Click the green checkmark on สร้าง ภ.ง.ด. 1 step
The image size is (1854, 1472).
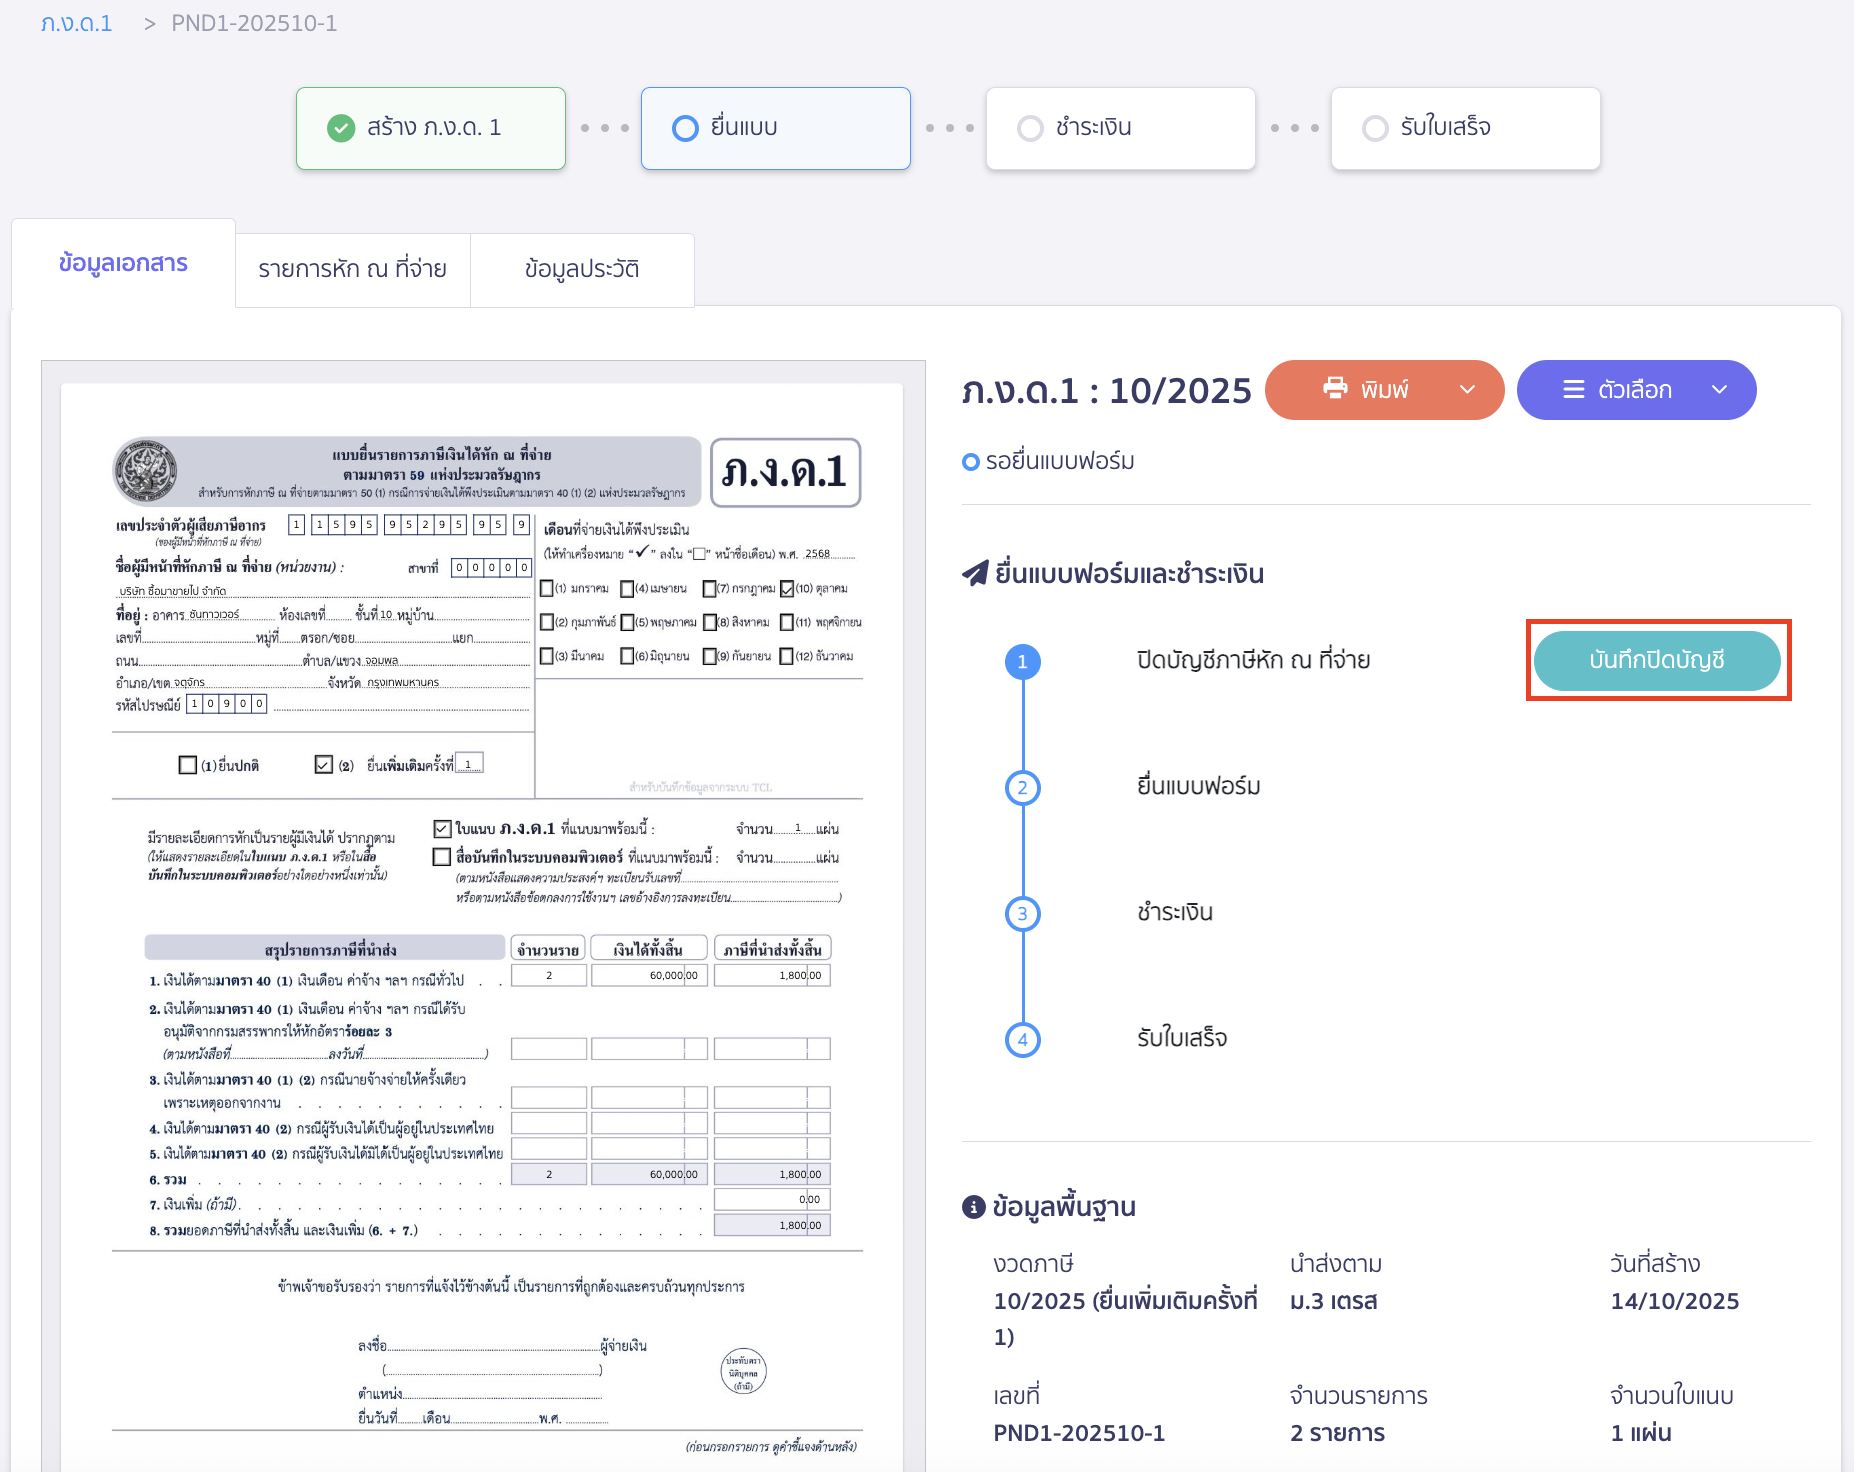[x=343, y=128]
